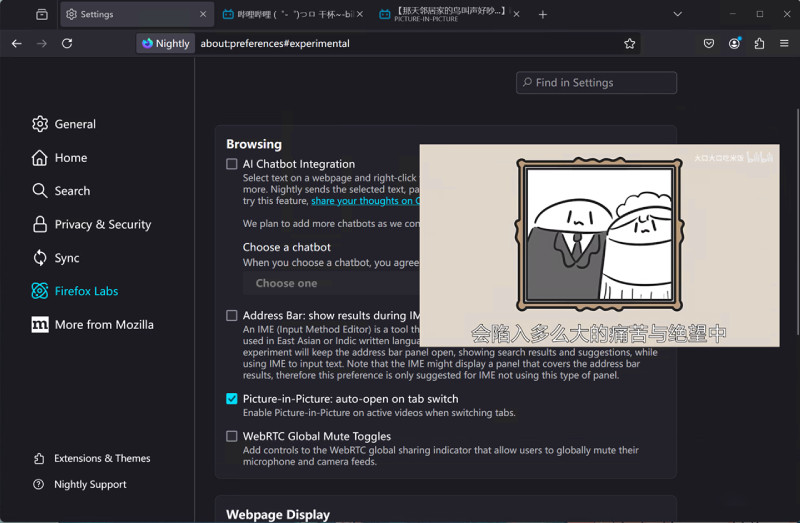The height and width of the screenshot is (523, 800).
Task: Click the address bar URL
Action: click(275, 43)
